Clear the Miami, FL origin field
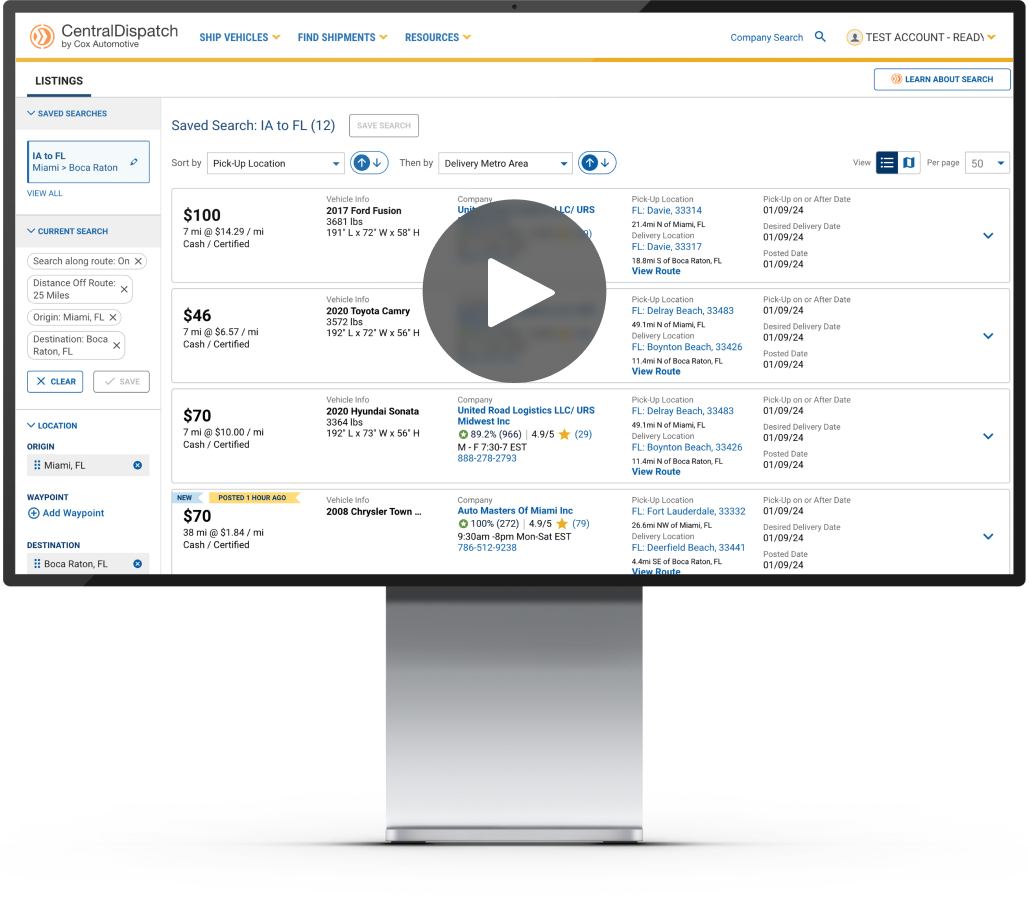The height and width of the screenshot is (897, 1029). pyautogui.click(x=138, y=465)
